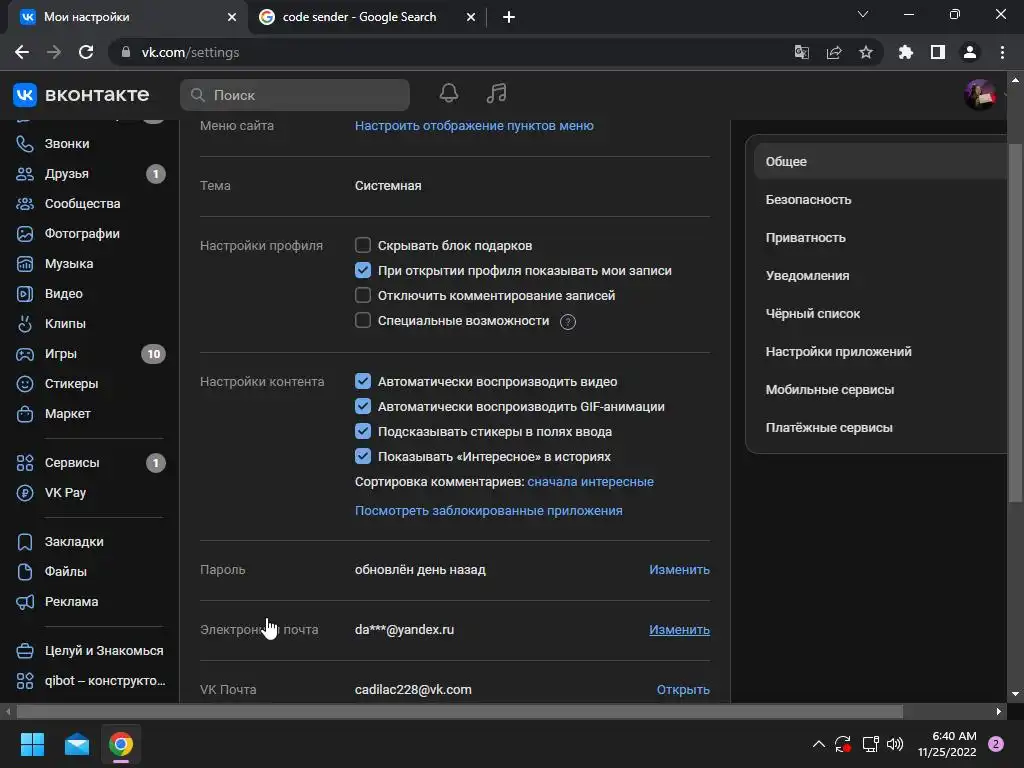Open the Маркет bag icon
1024x768 pixels.
(25, 414)
